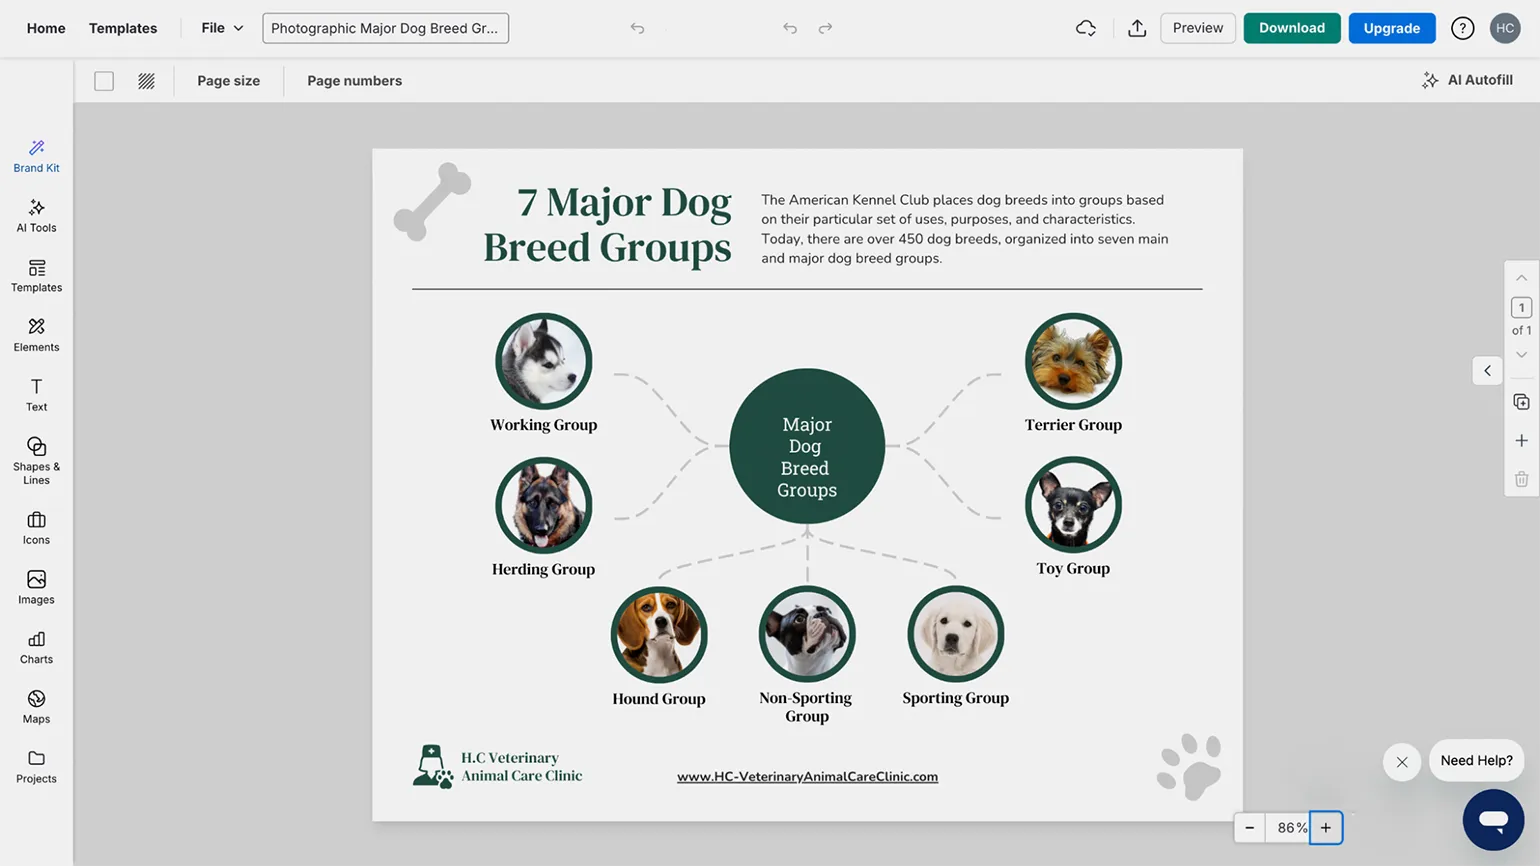Go to next page with down chevron
The image size is (1540, 866).
click(1521, 355)
